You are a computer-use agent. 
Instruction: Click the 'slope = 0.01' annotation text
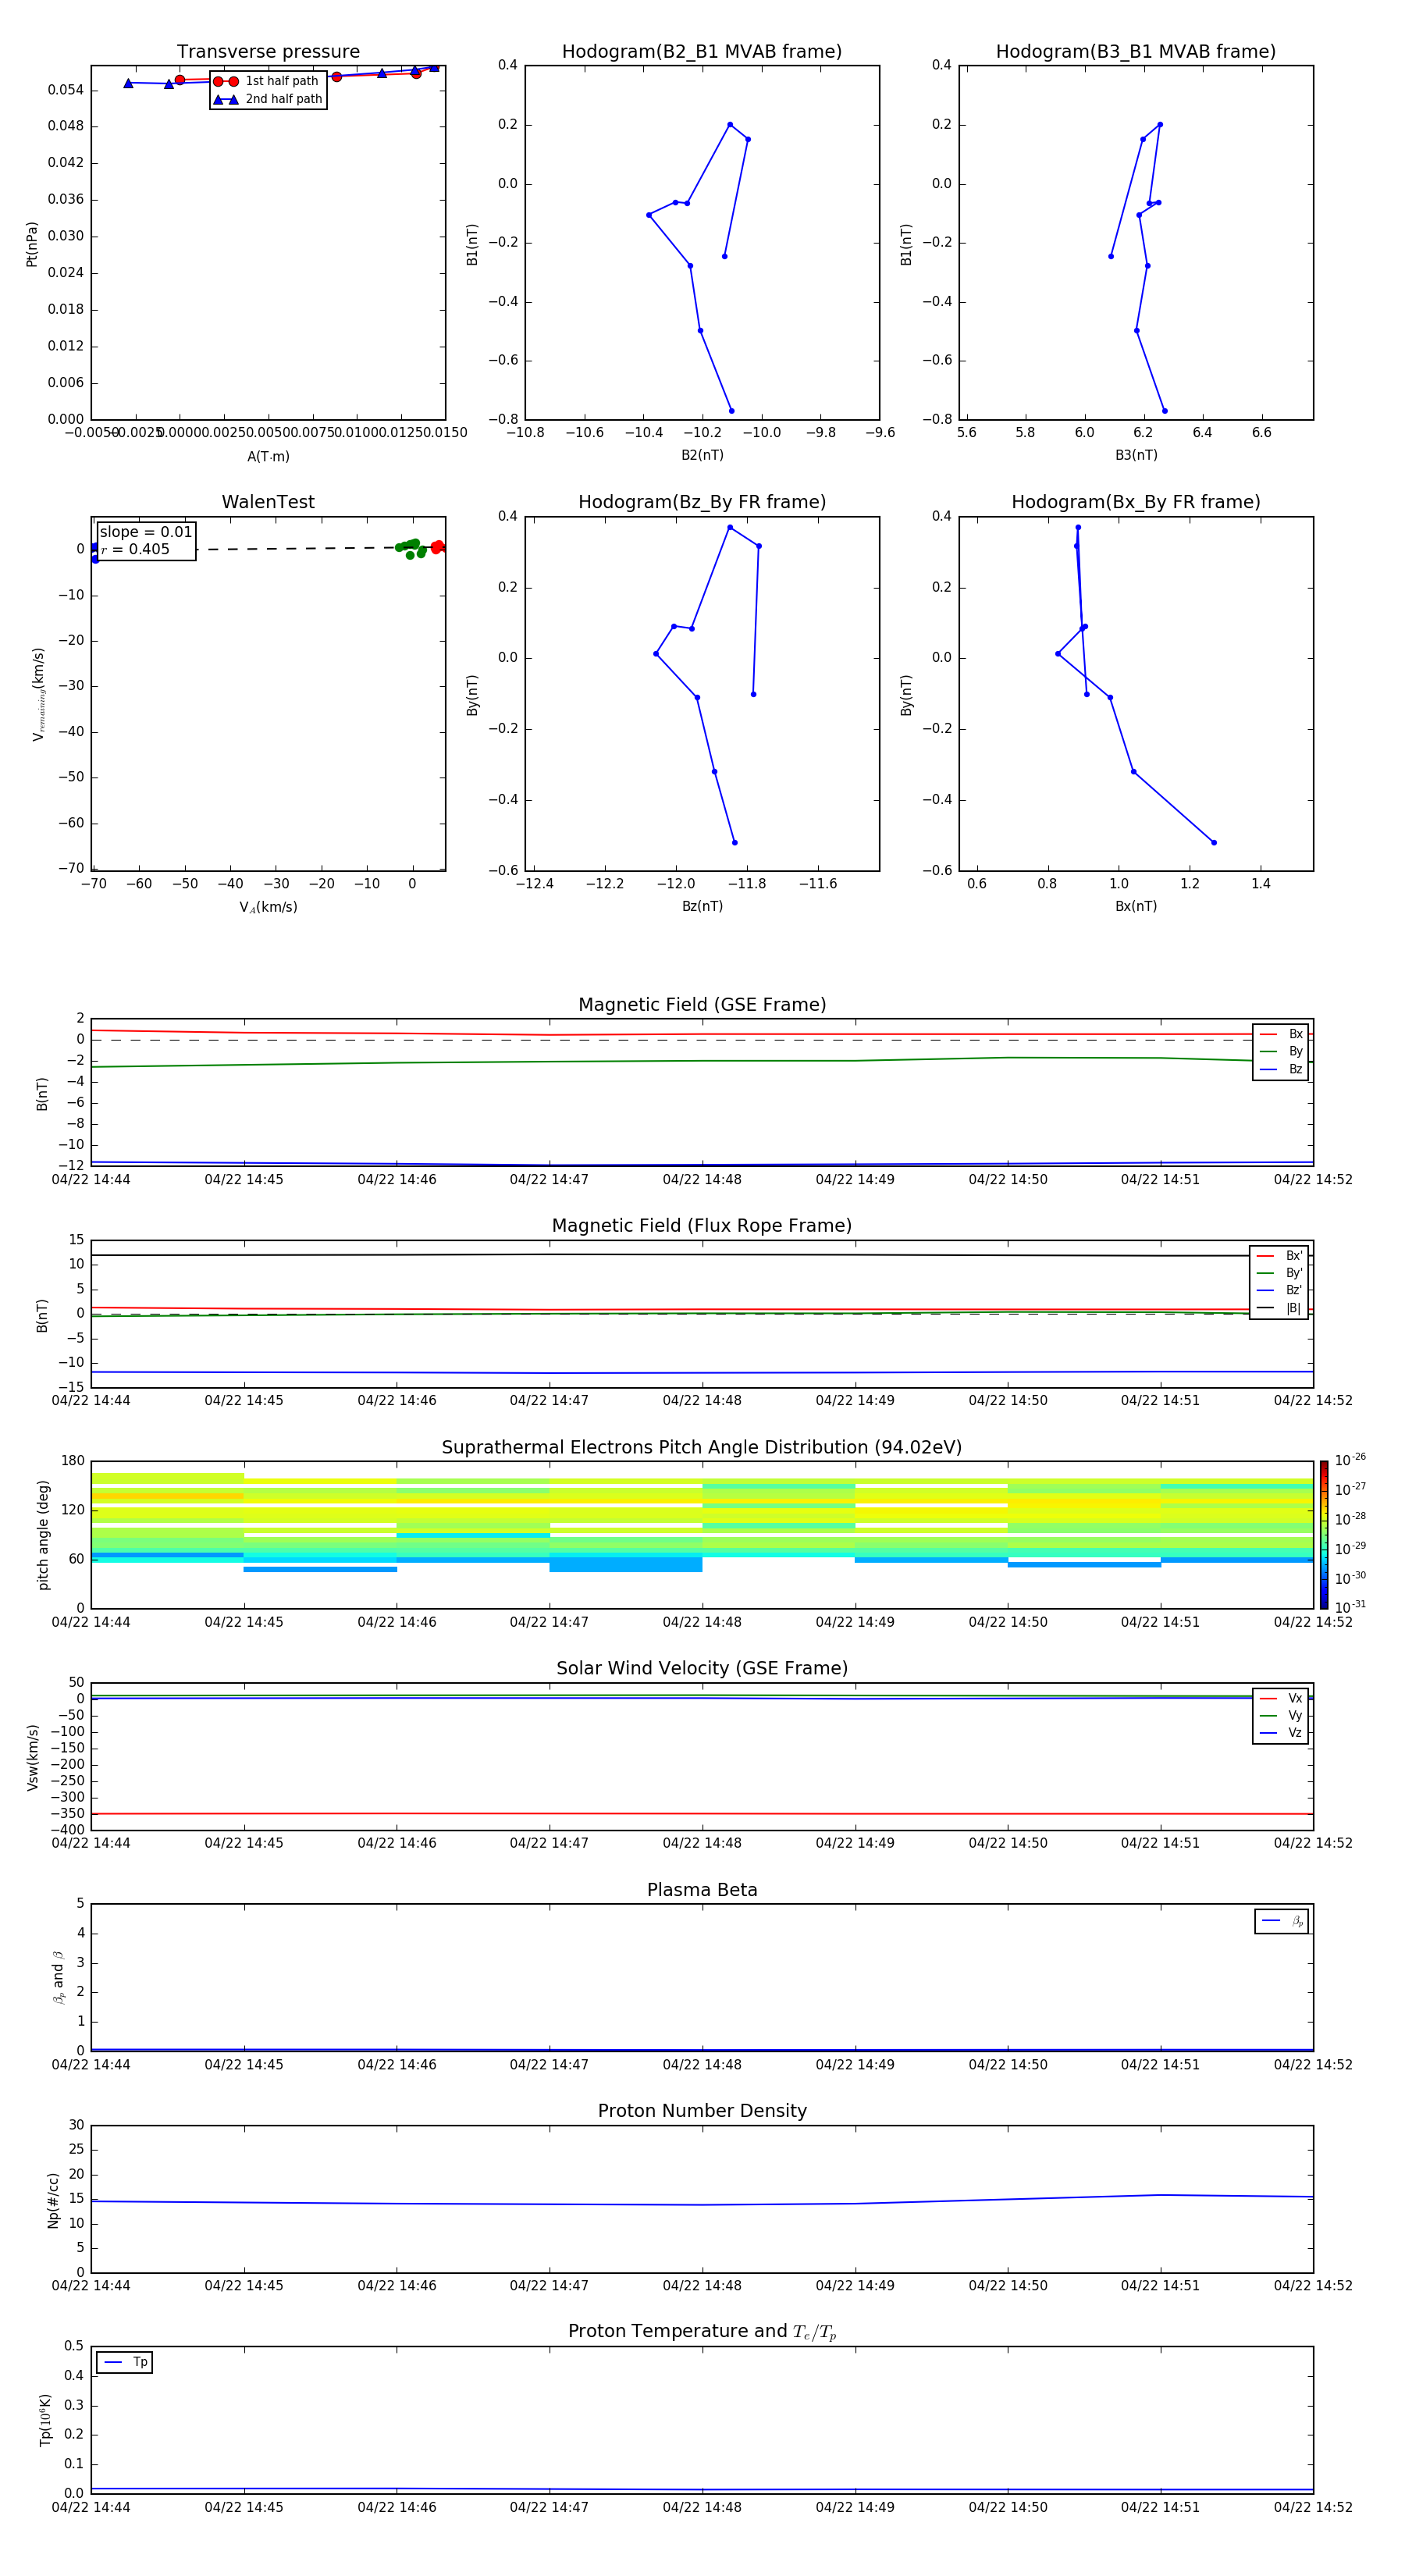[146, 532]
